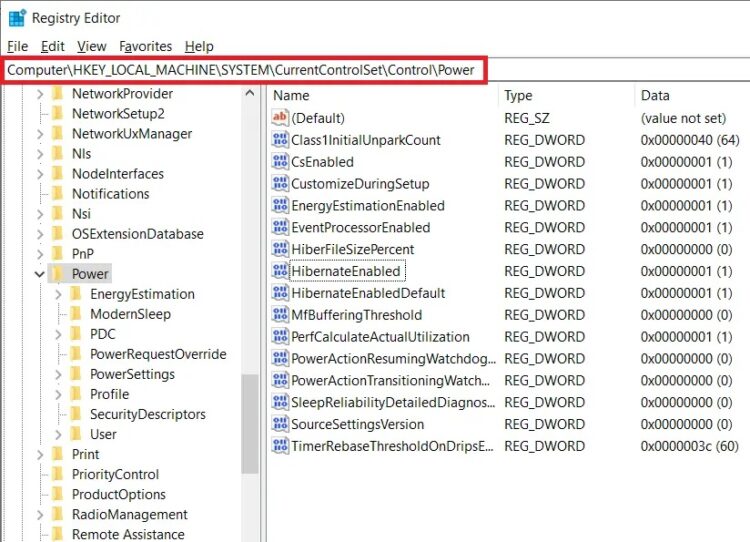Expand the EnergyEstimation subkey
Viewport: 750px width, 542px height.
58,294
